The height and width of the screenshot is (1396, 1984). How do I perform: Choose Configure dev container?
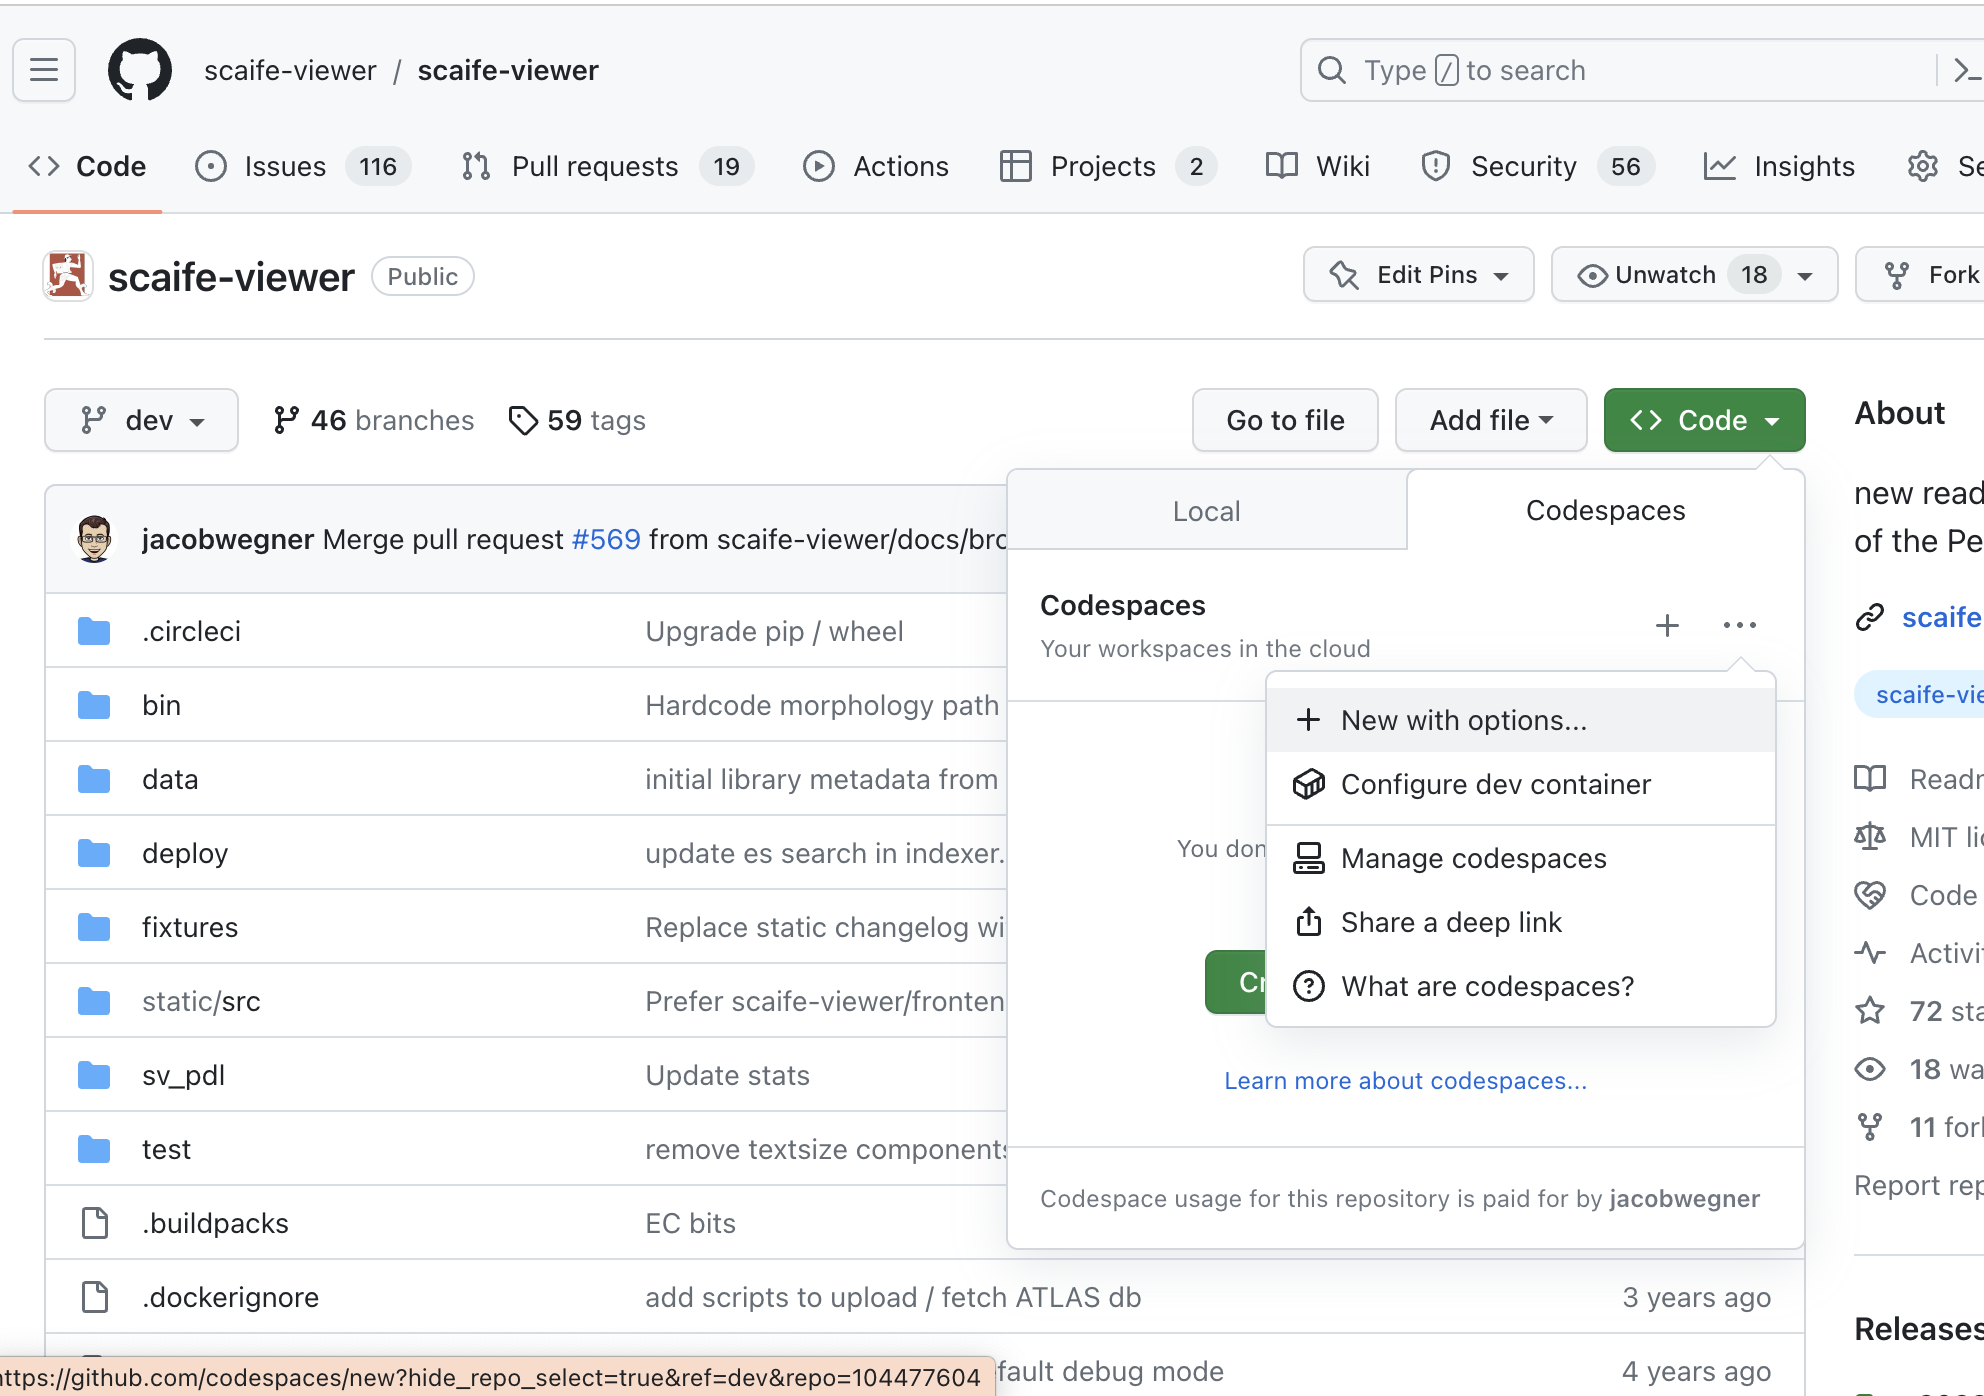pos(1495,784)
